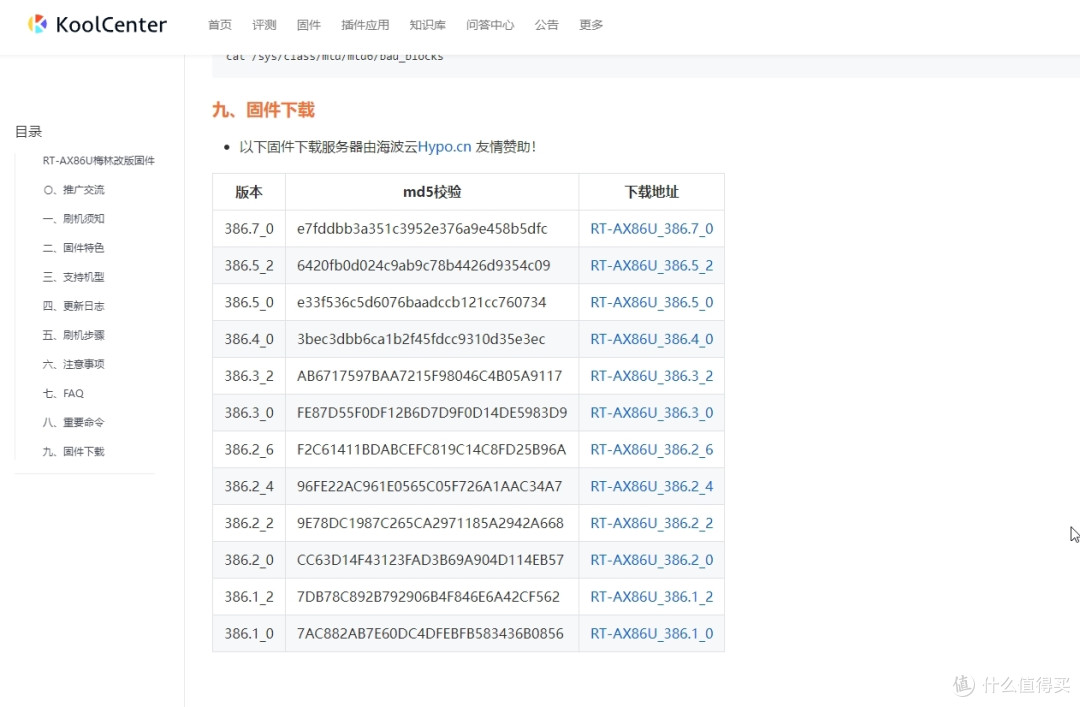
Task: Download RT-AX86U_386.4_0 firmware
Action: 652,339
